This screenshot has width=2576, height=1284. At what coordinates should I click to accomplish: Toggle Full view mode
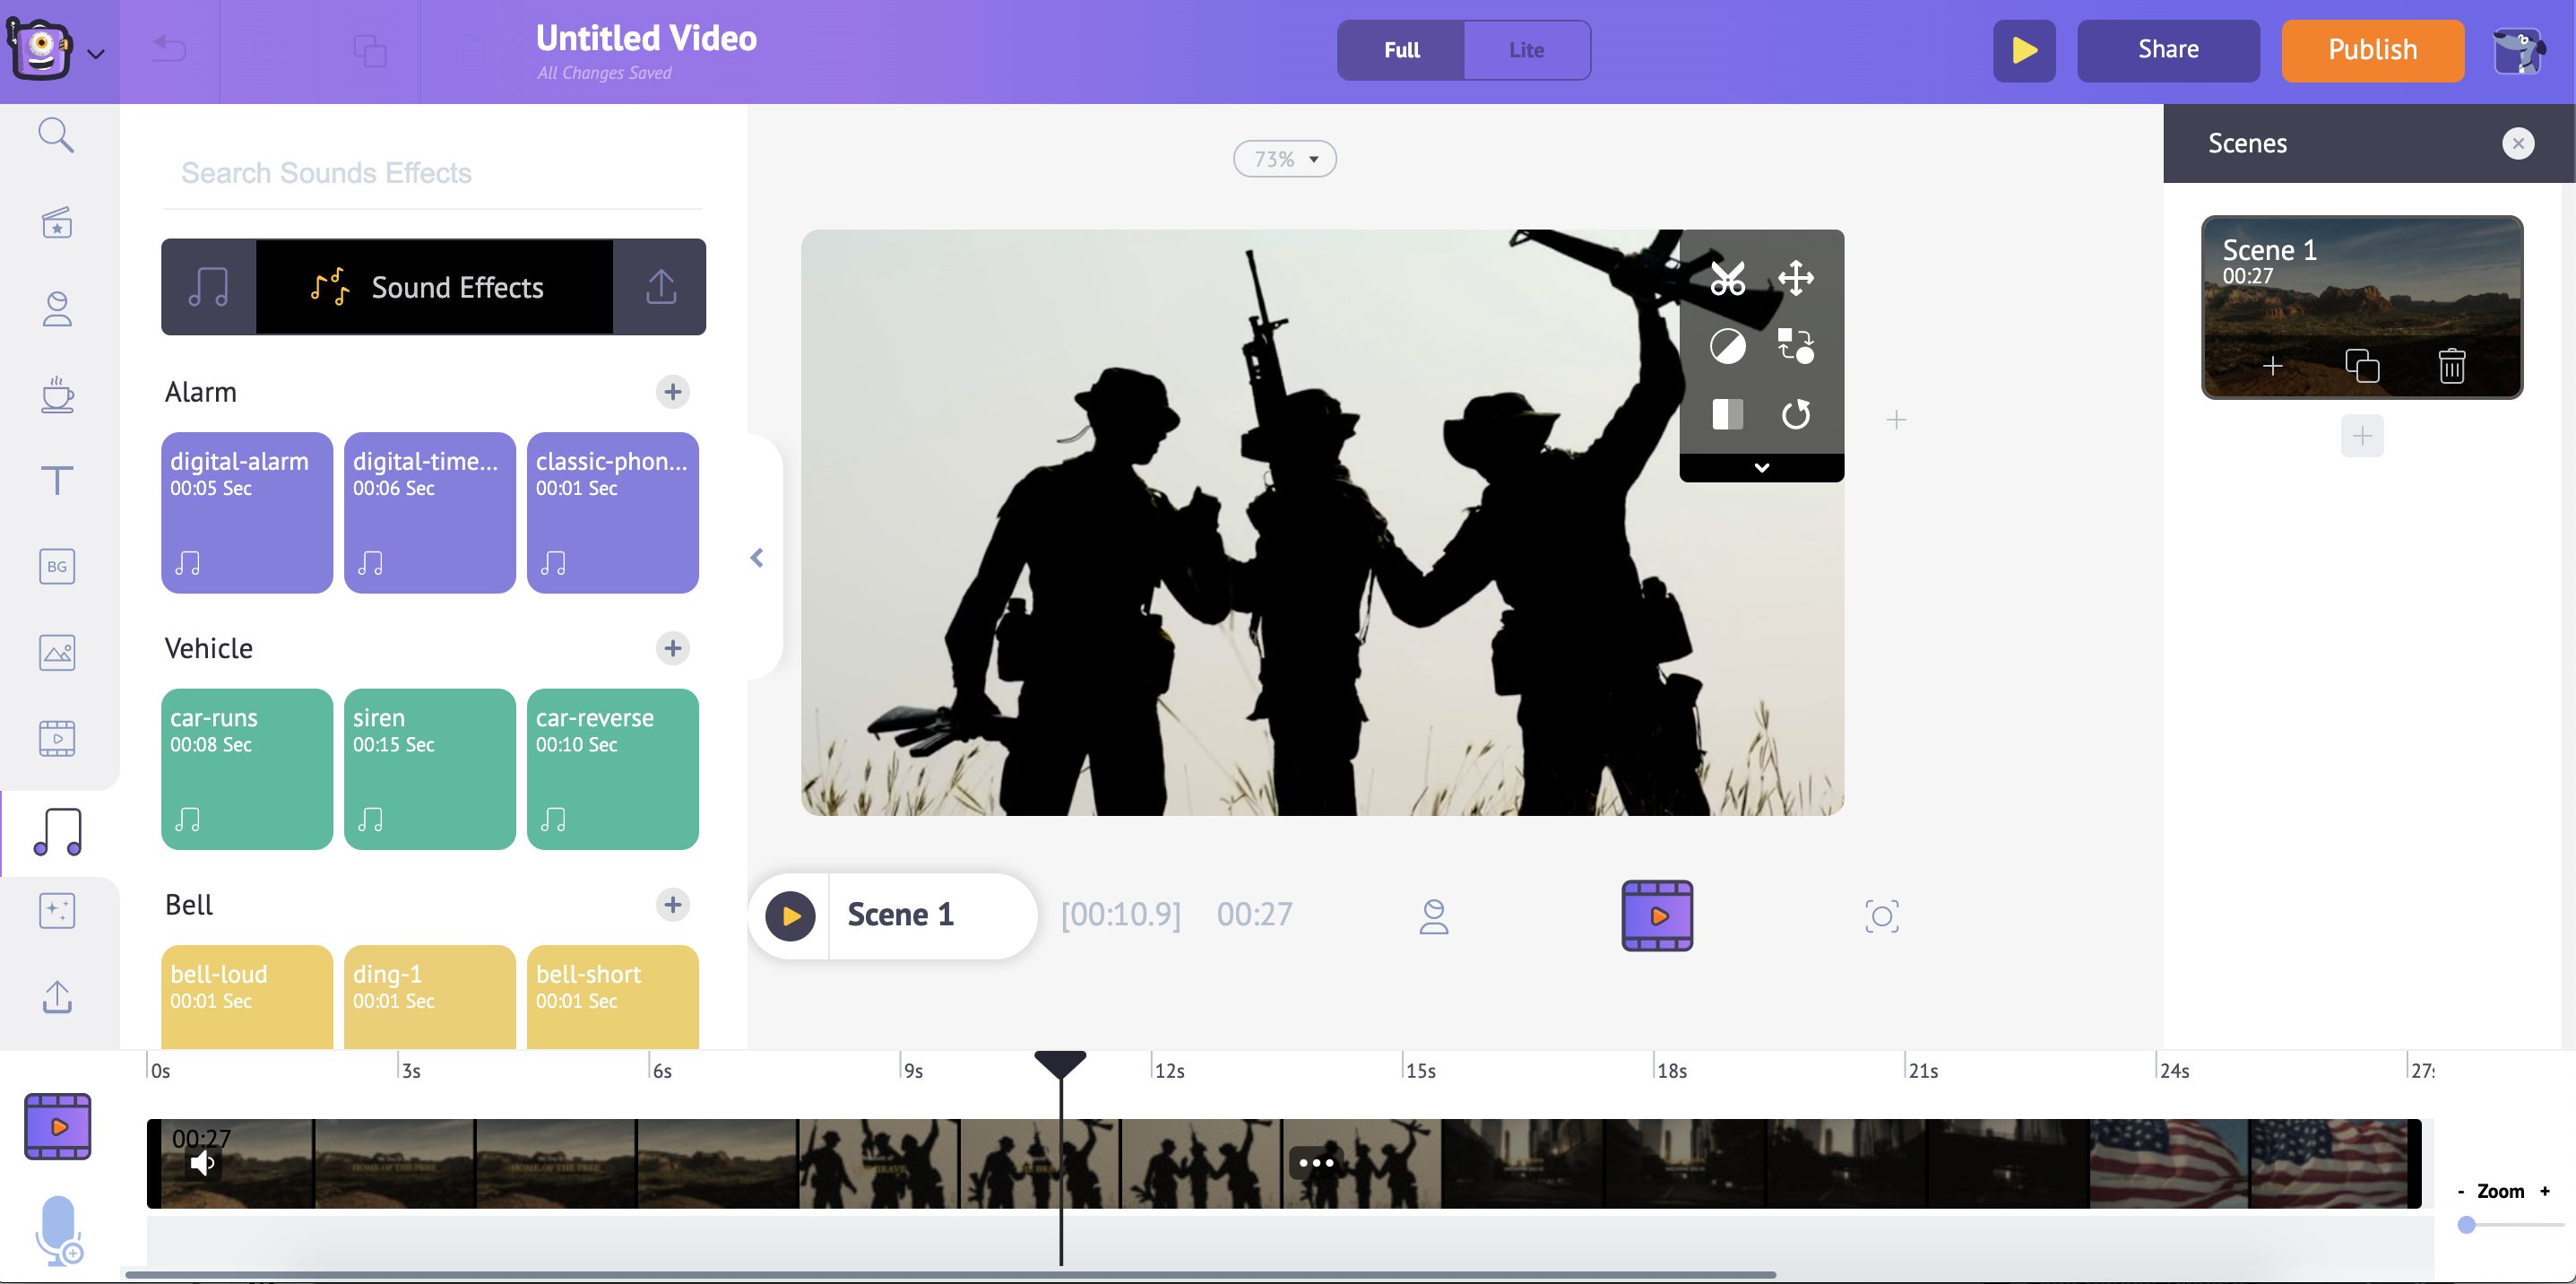(1400, 49)
